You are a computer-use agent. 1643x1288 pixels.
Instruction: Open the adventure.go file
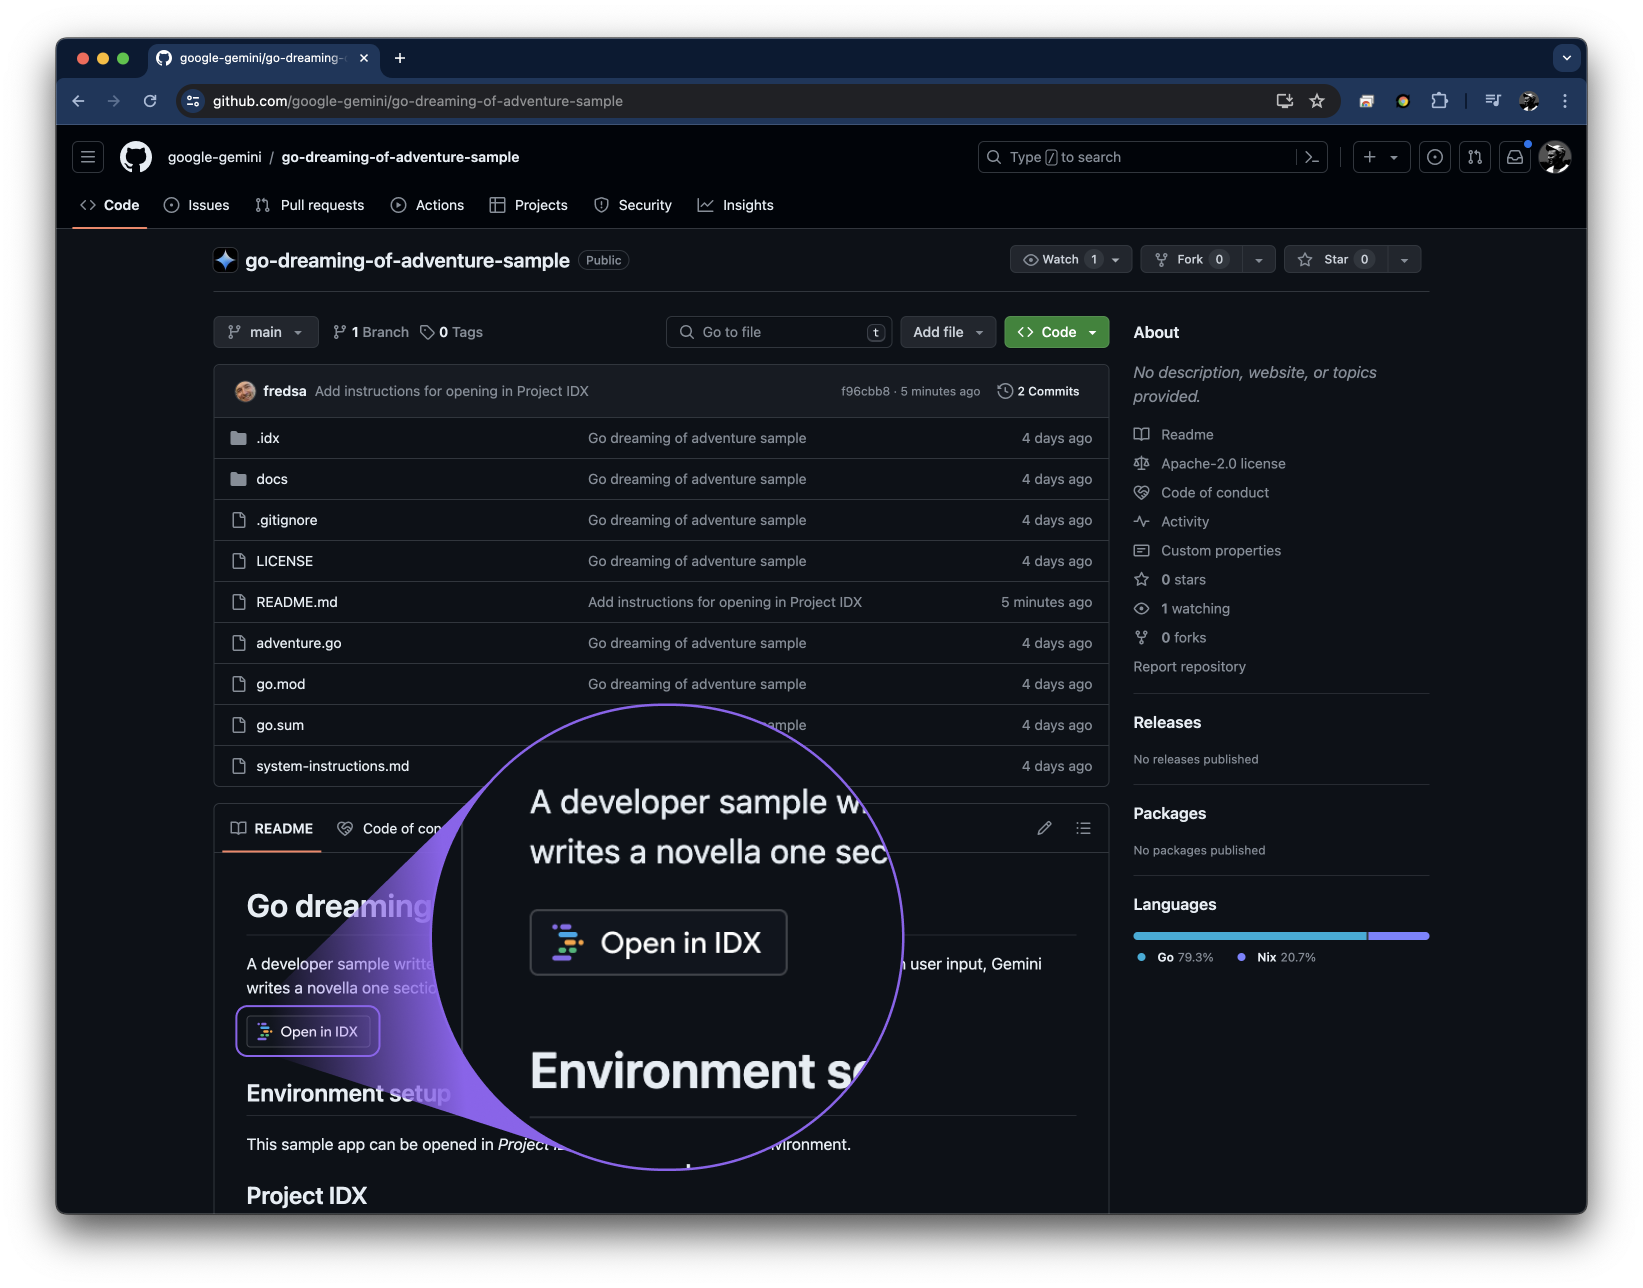[299, 643]
